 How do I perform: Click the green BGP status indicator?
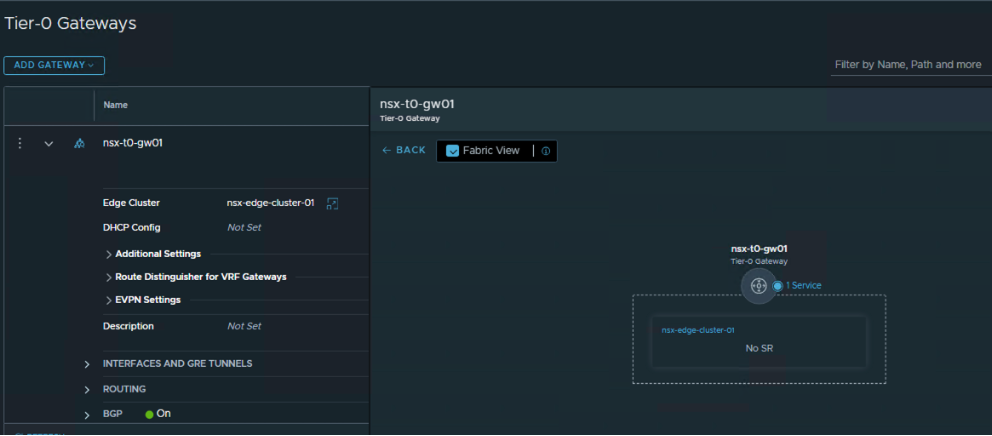[150, 414]
